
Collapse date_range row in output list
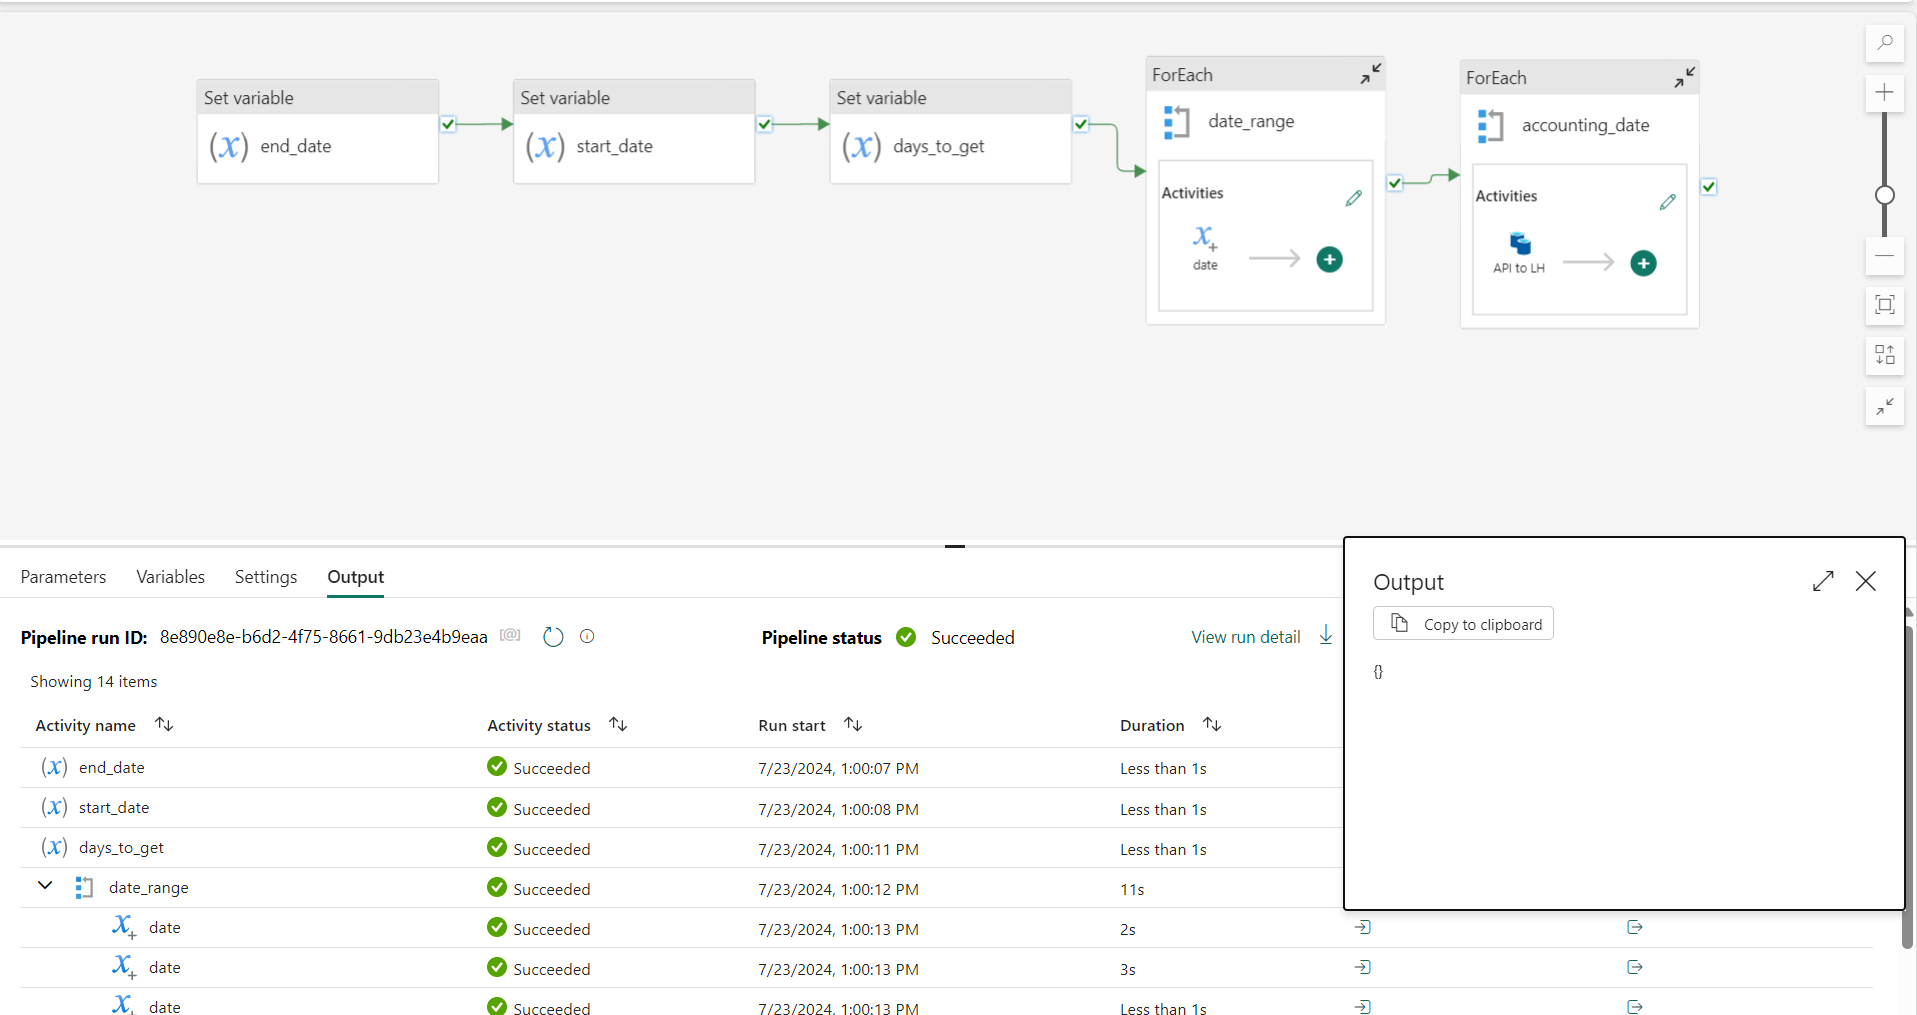tap(45, 886)
